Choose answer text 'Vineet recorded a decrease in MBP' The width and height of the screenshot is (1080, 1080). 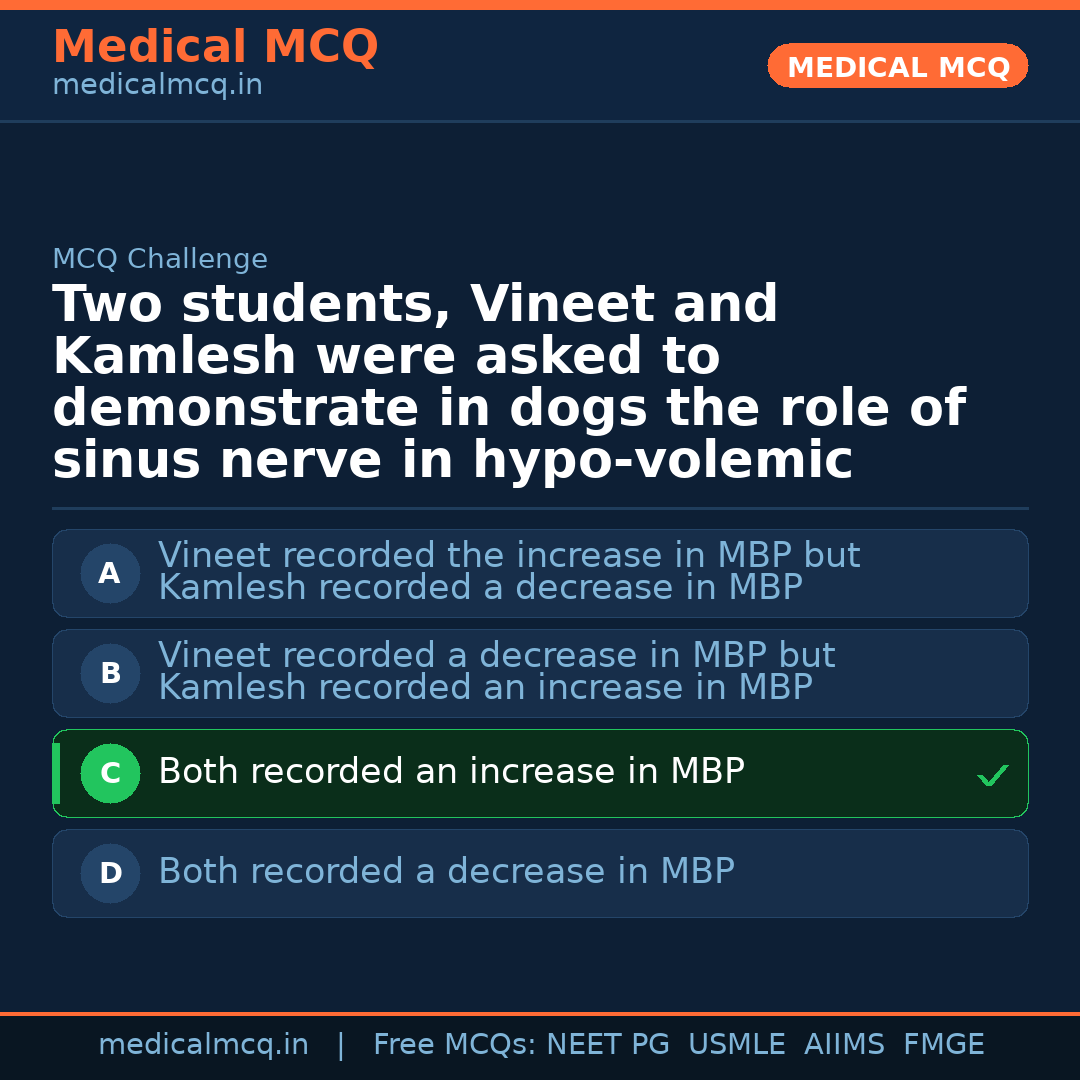[496, 656]
